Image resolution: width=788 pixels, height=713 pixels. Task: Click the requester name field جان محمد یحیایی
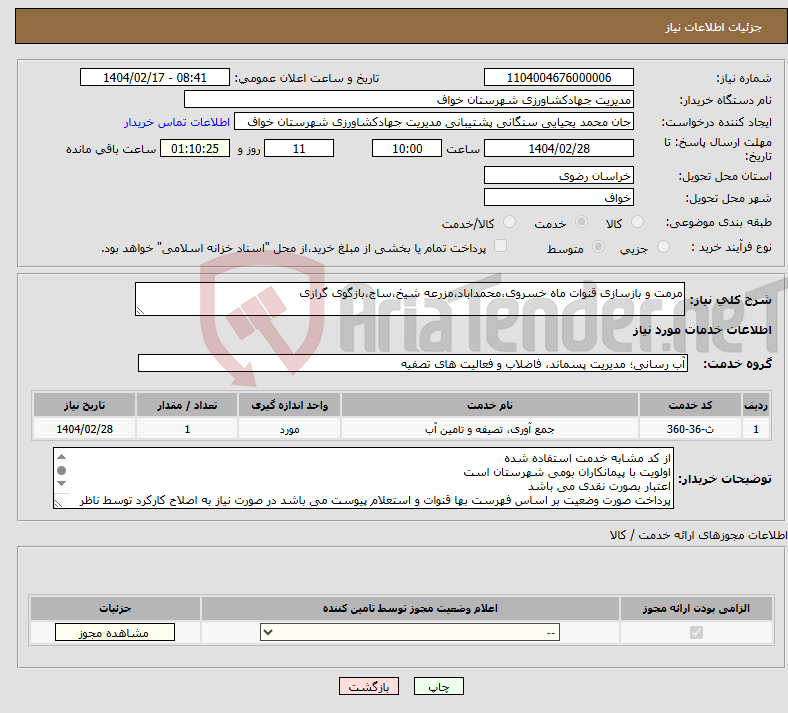[434, 122]
